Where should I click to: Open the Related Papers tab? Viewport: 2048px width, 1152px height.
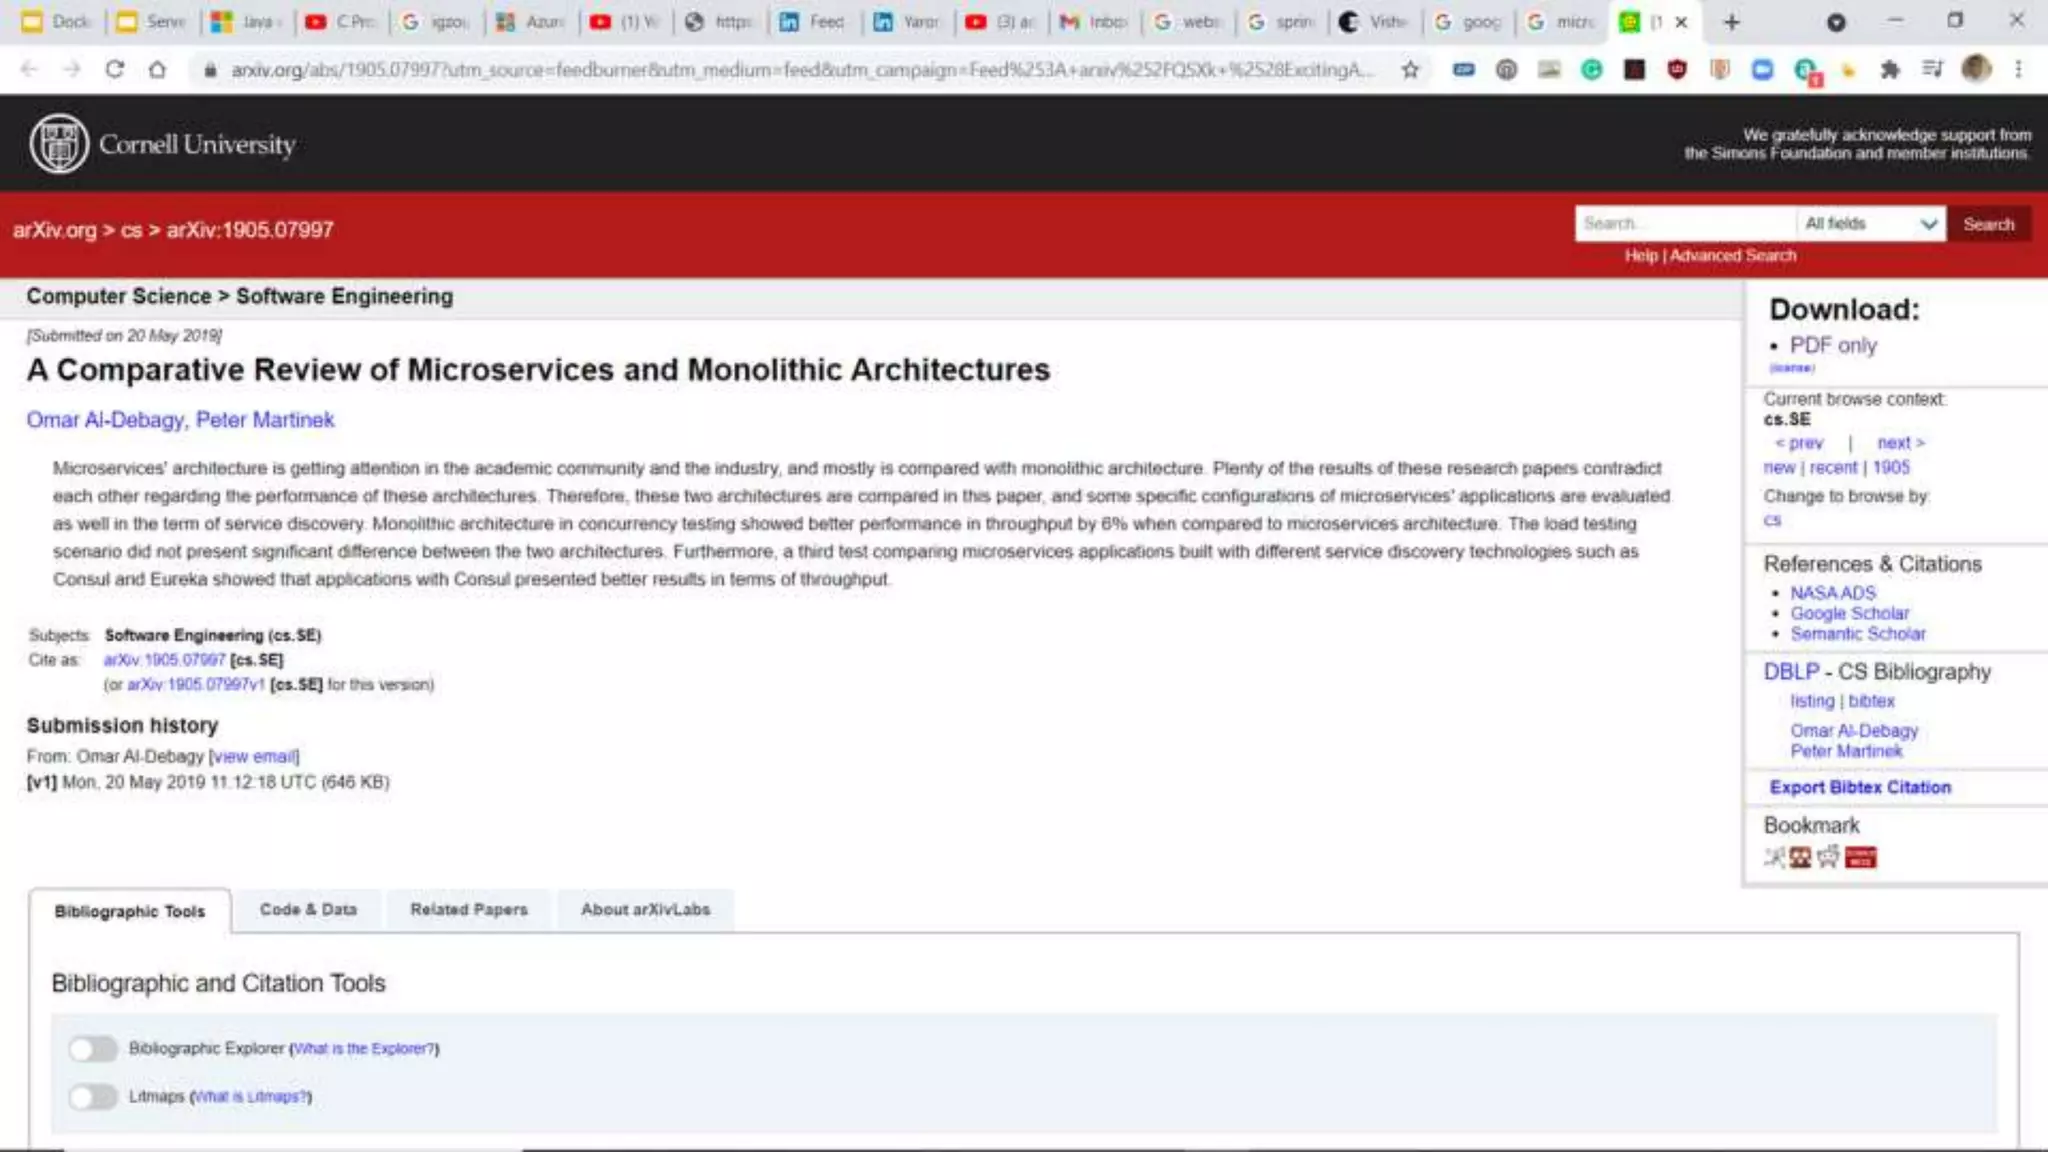pyautogui.click(x=468, y=910)
